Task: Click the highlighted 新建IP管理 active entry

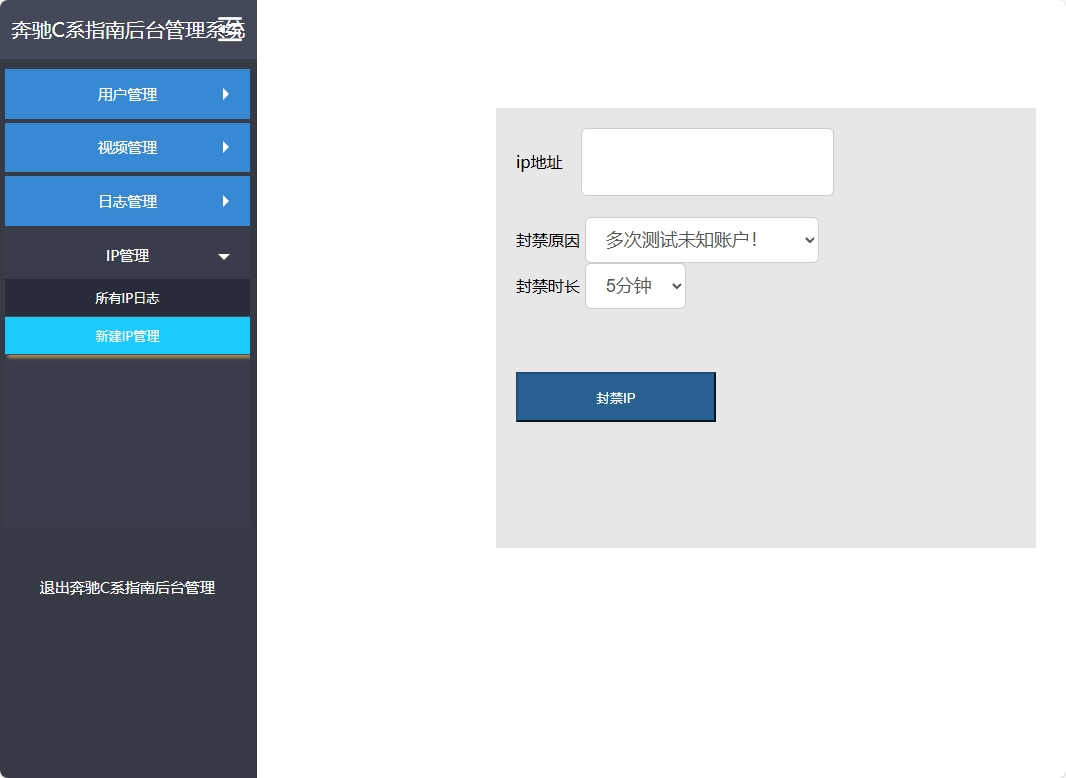Action: [x=127, y=336]
